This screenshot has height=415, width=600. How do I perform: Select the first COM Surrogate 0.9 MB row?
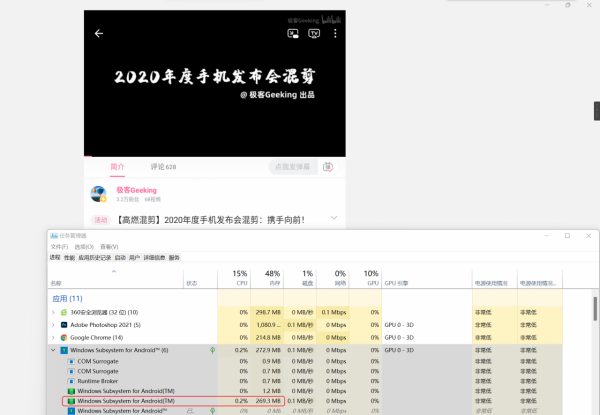(x=305, y=361)
